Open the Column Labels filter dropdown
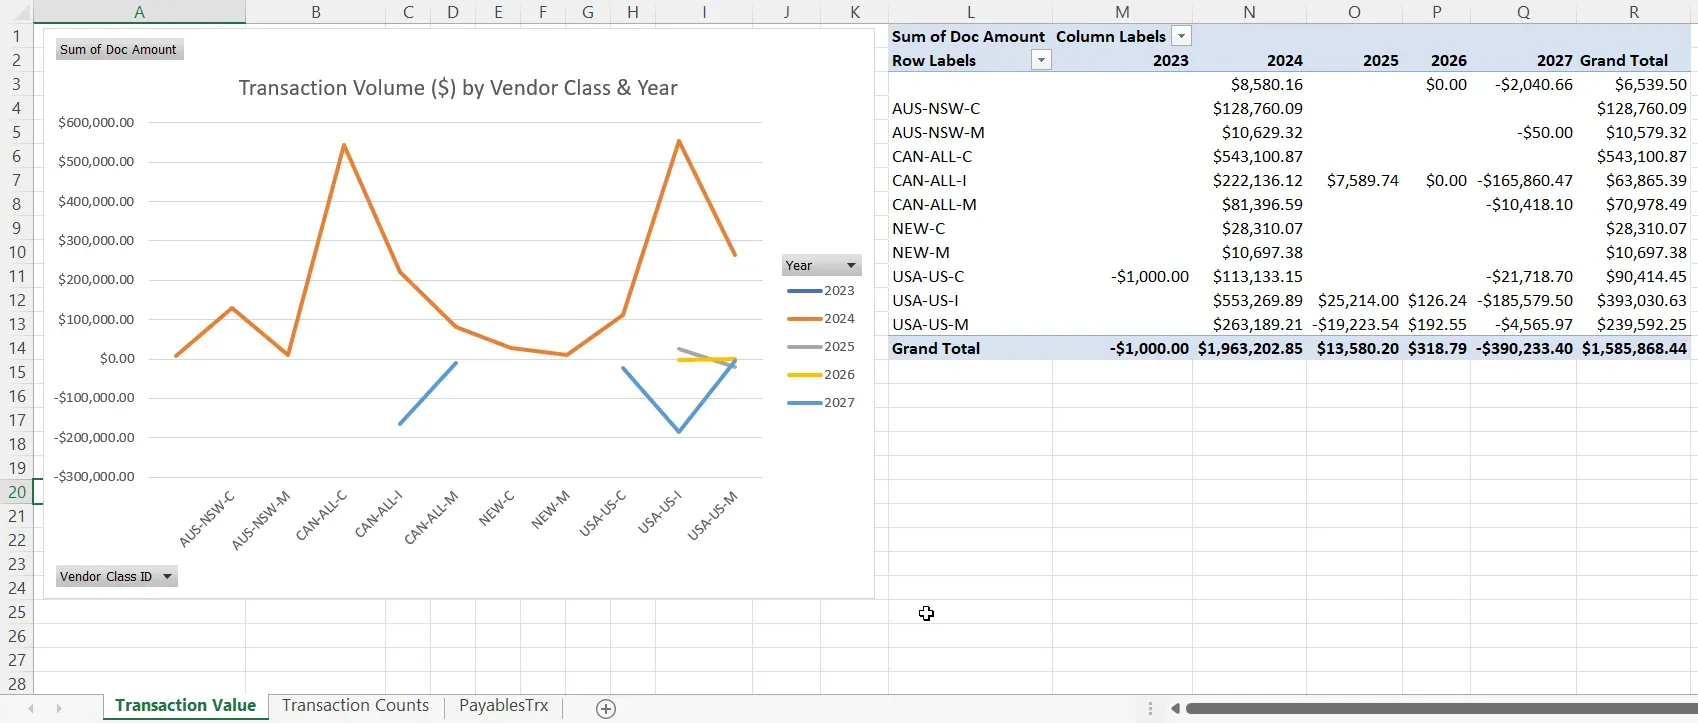Image resolution: width=1698 pixels, height=723 pixels. click(1181, 36)
